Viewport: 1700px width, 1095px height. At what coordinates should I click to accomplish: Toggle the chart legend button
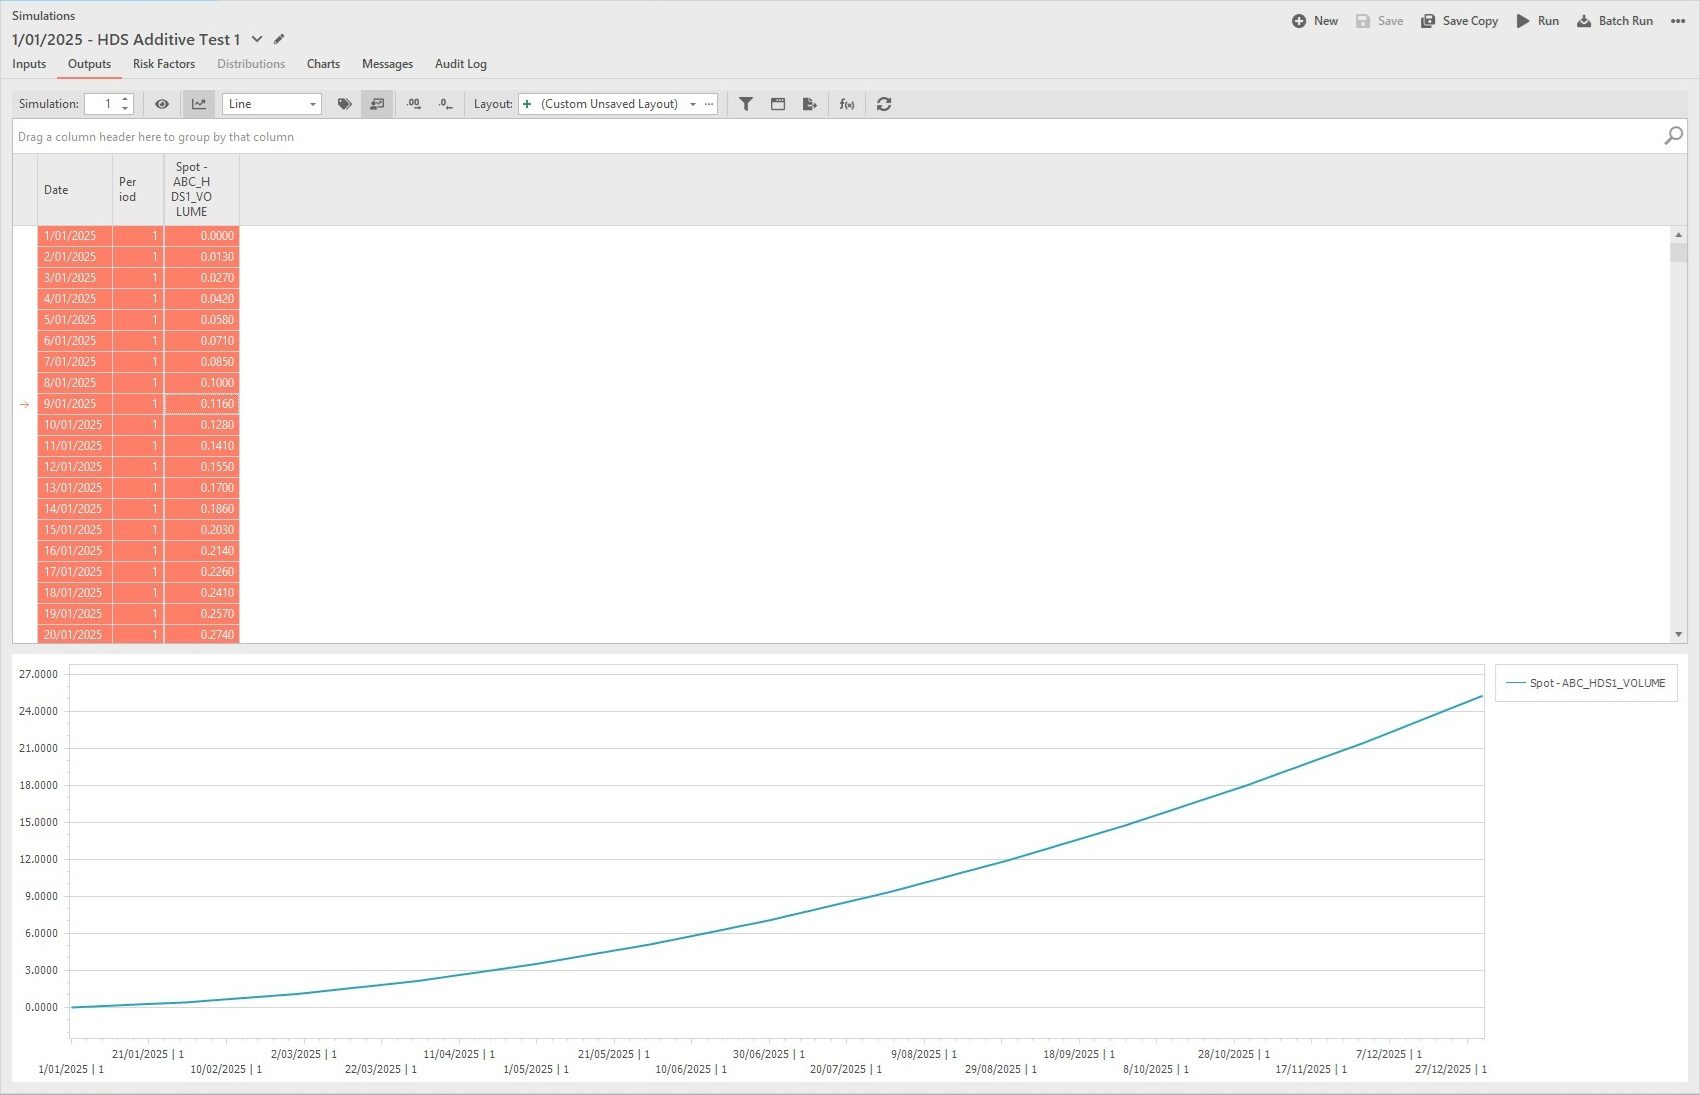(377, 104)
